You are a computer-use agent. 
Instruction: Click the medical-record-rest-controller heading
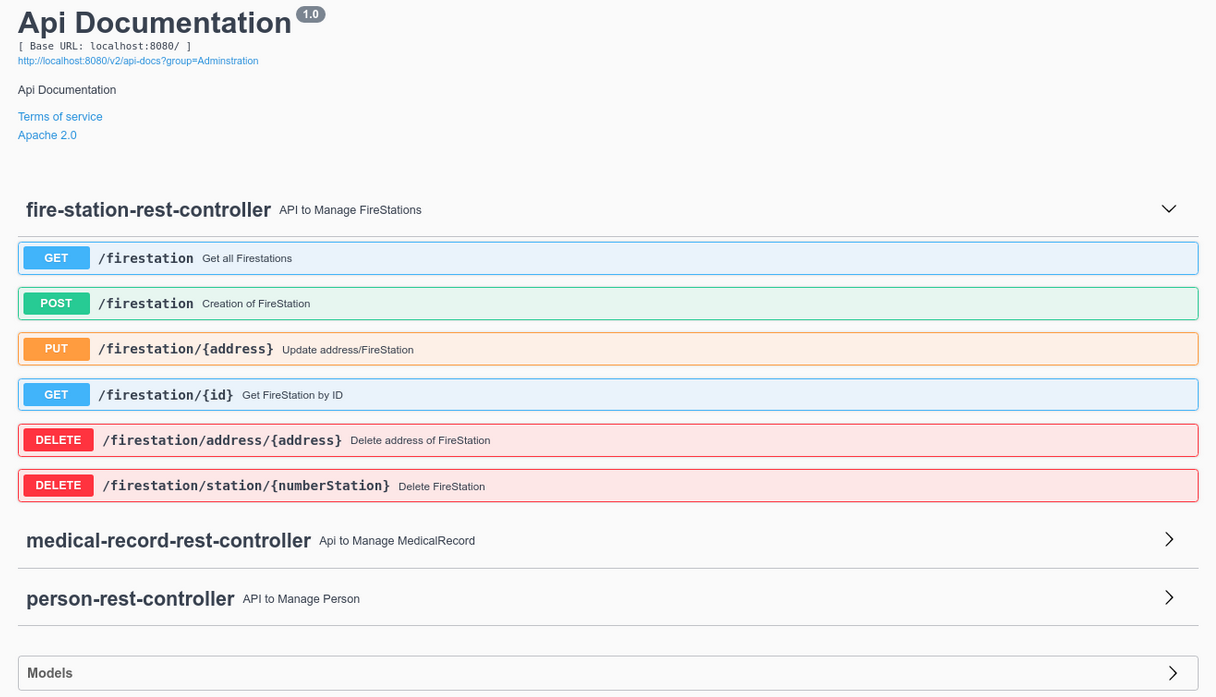coord(168,541)
